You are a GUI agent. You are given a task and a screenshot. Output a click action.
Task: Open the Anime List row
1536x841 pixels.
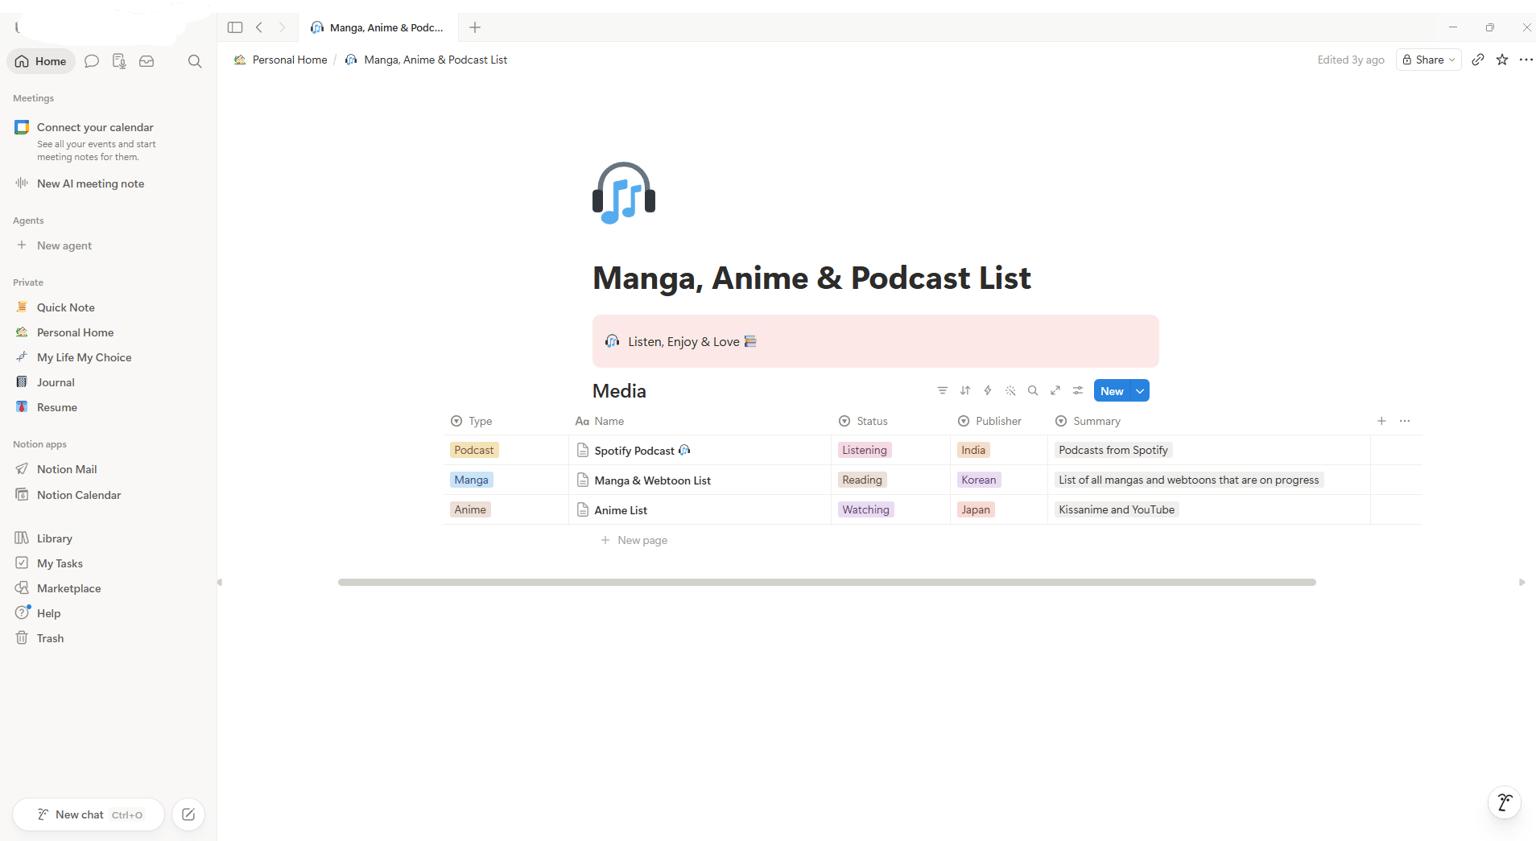pos(620,510)
